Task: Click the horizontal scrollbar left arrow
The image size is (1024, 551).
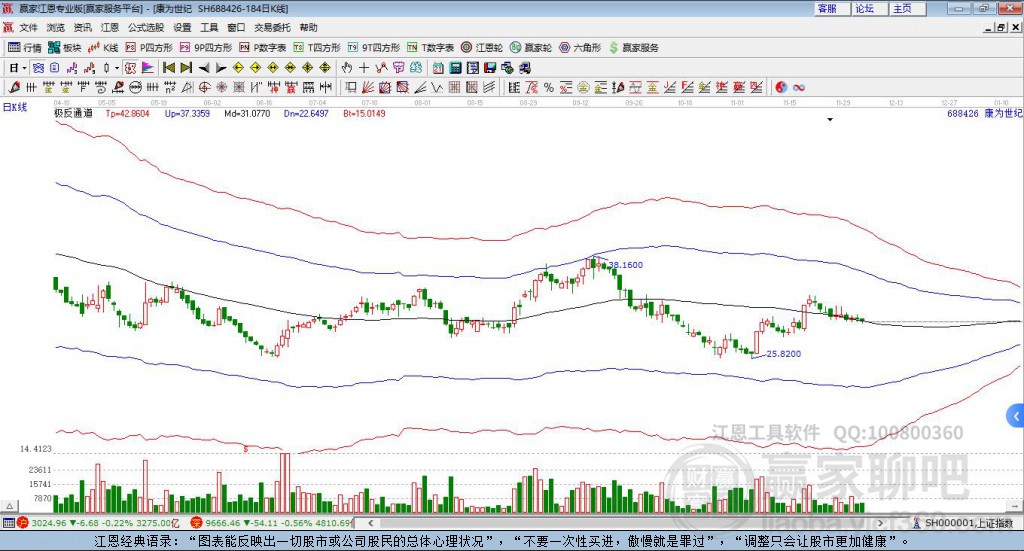Action: [x=370, y=523]
